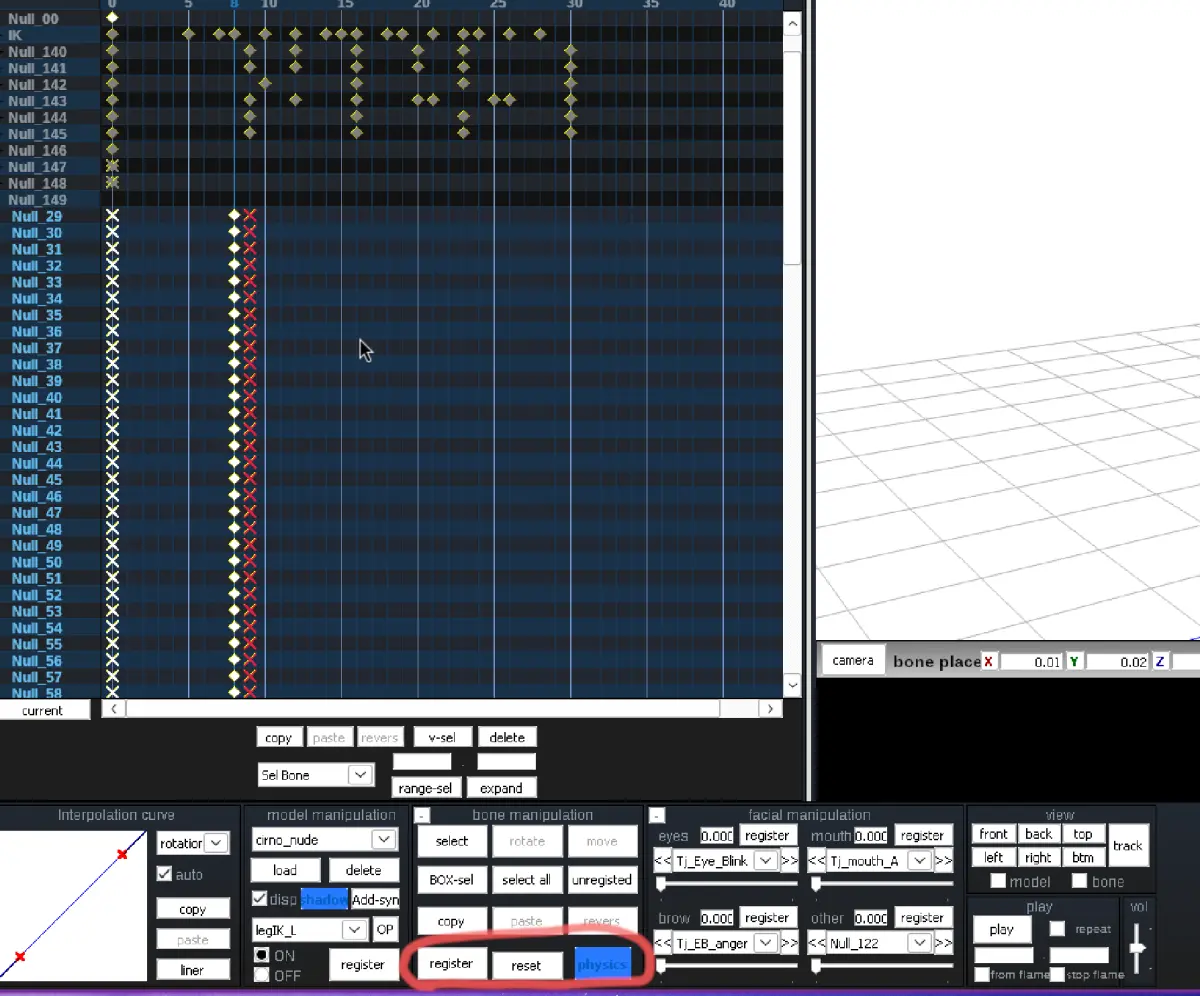Open the Sel Bone dropdown
The height and width of the screenshot is (996, 1200).
tap(360, 775)
